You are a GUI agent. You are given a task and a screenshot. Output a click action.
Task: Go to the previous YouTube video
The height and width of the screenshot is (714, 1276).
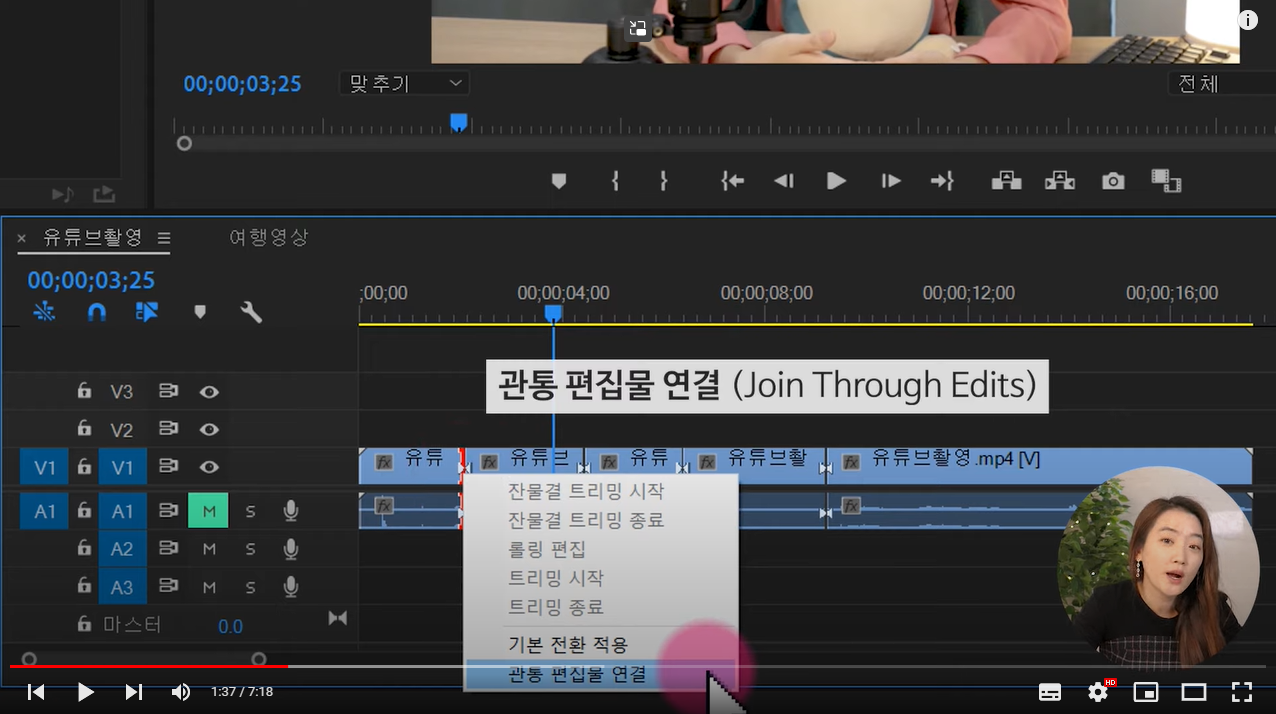[36, 691]
